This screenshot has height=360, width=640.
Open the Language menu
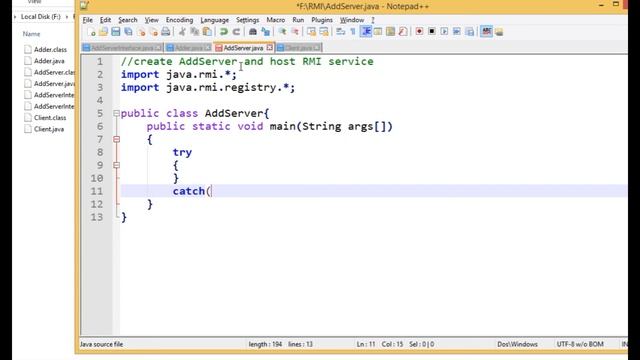(x=214, y=20)
